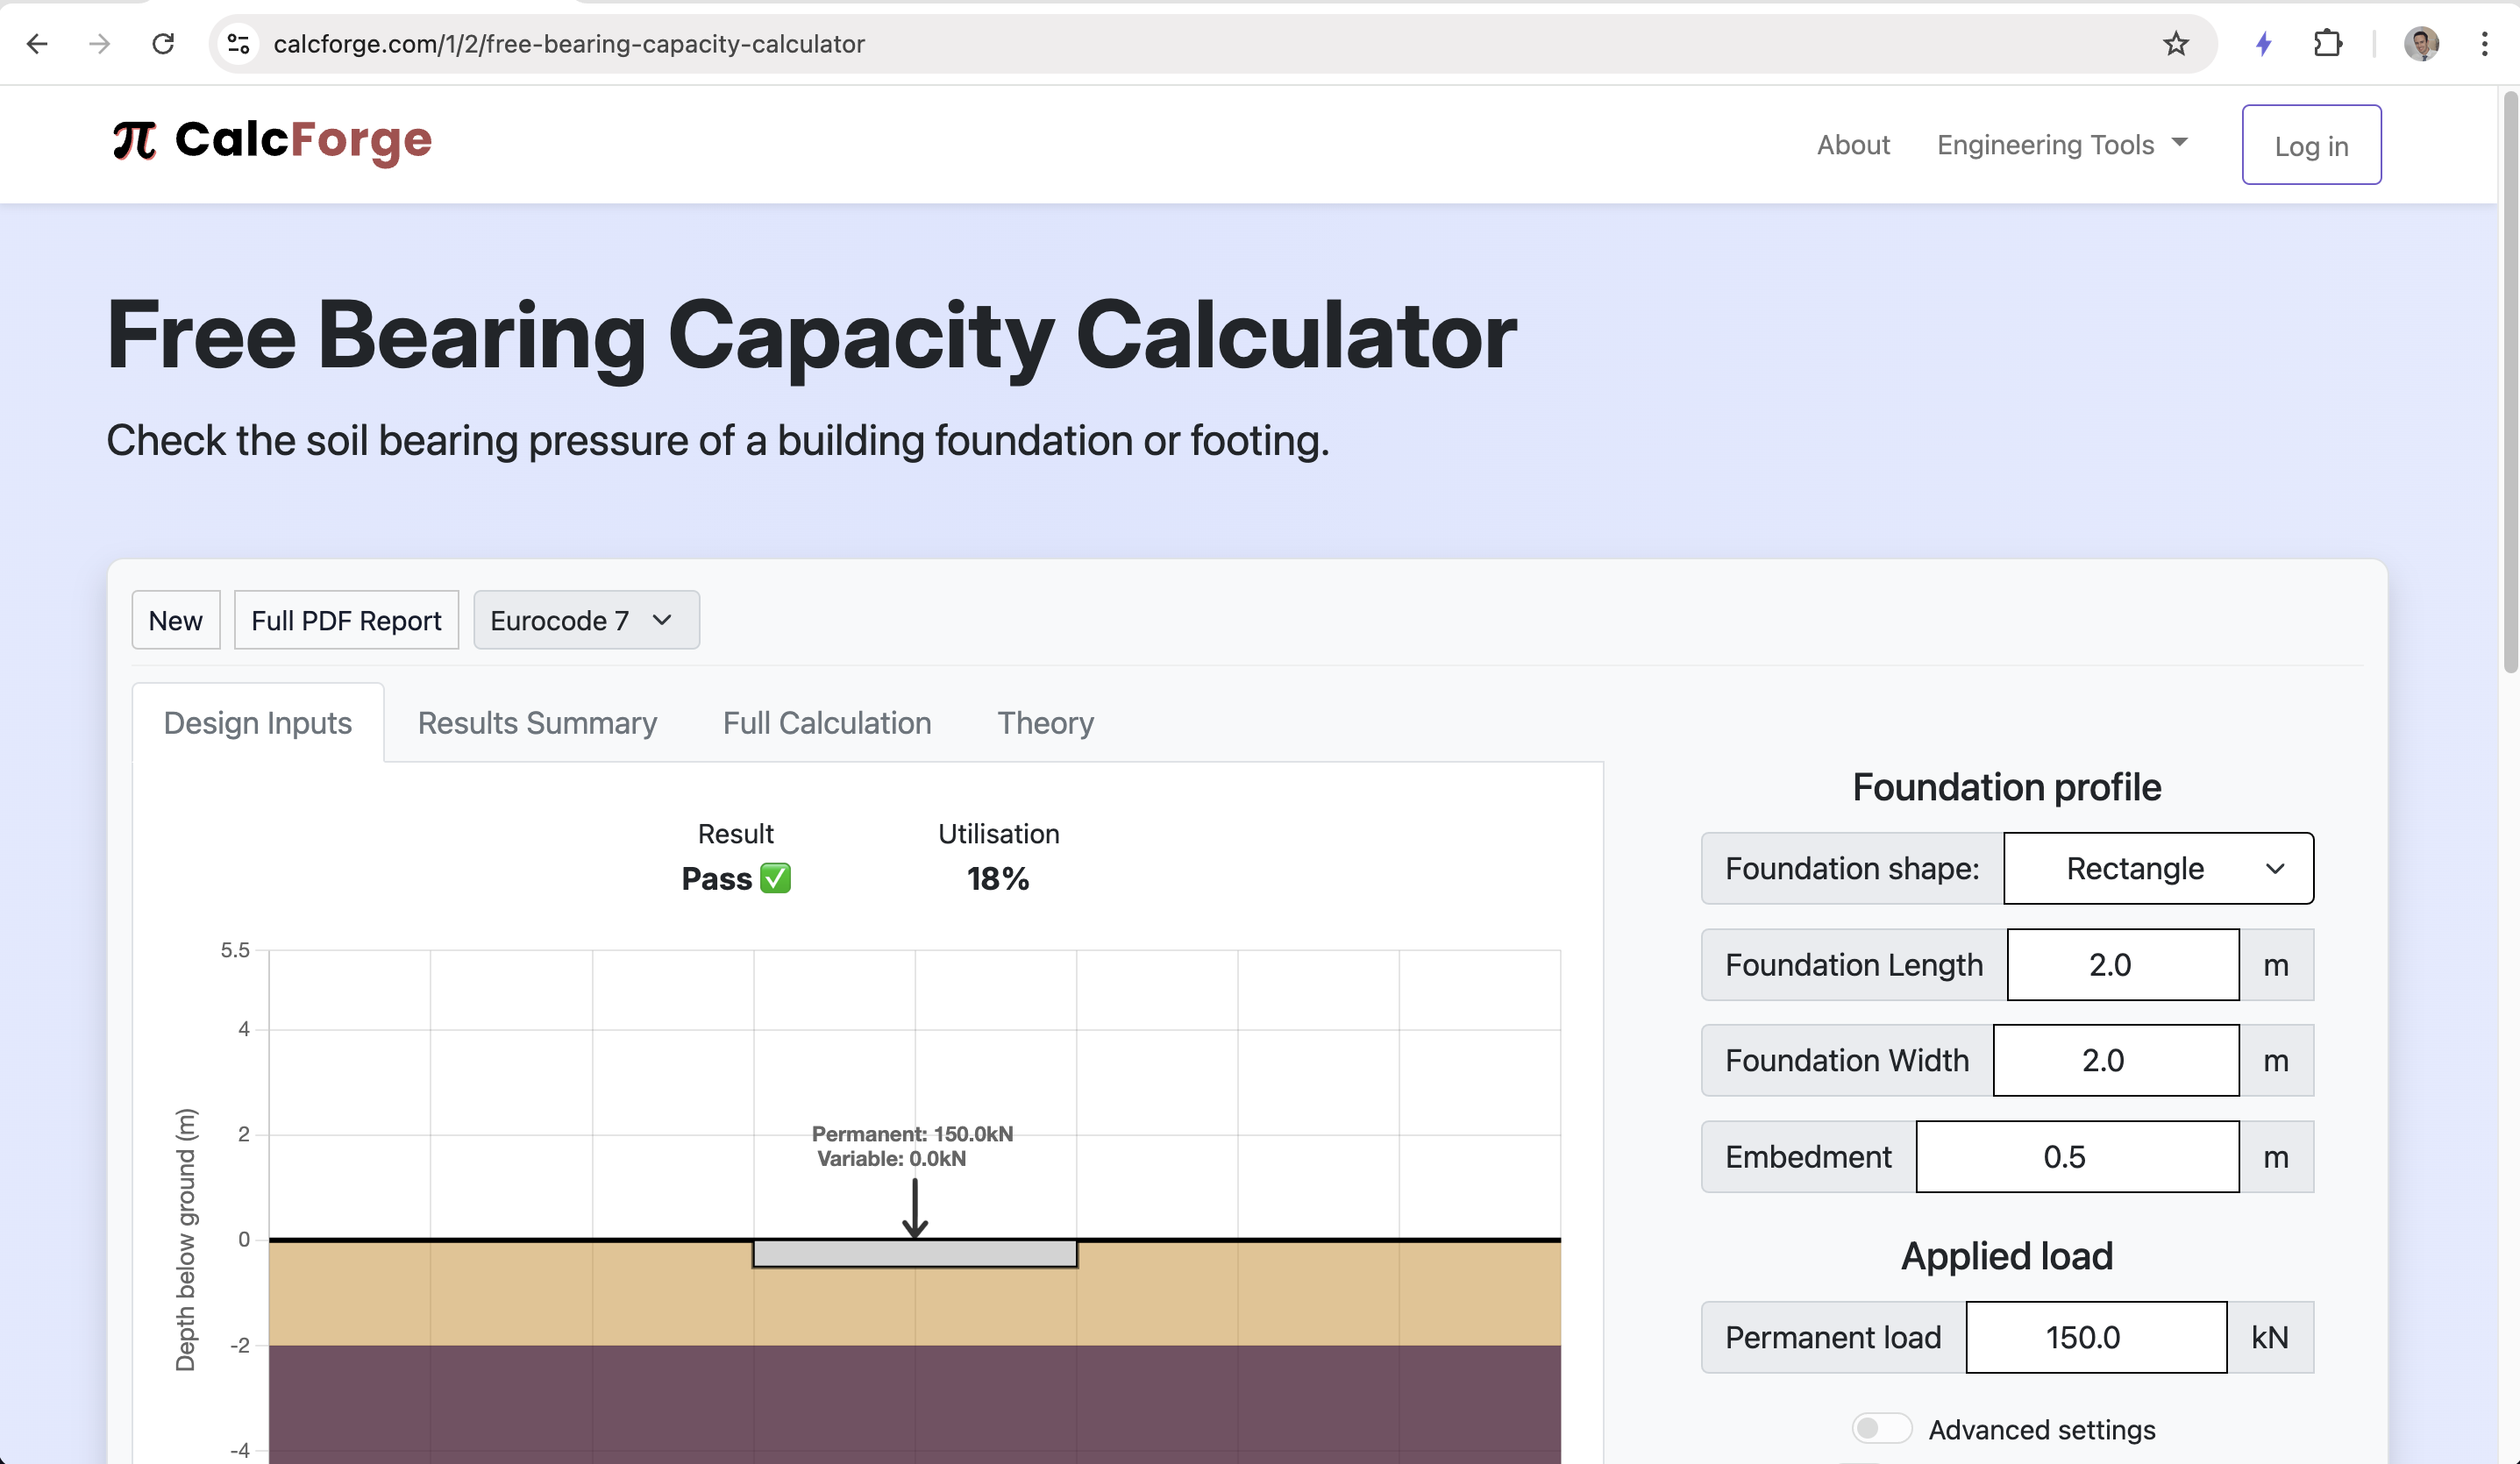2520x1464 pixels.
Task: Click the 'Depth below ground (m)' axis label
Action: [186, 1239]
